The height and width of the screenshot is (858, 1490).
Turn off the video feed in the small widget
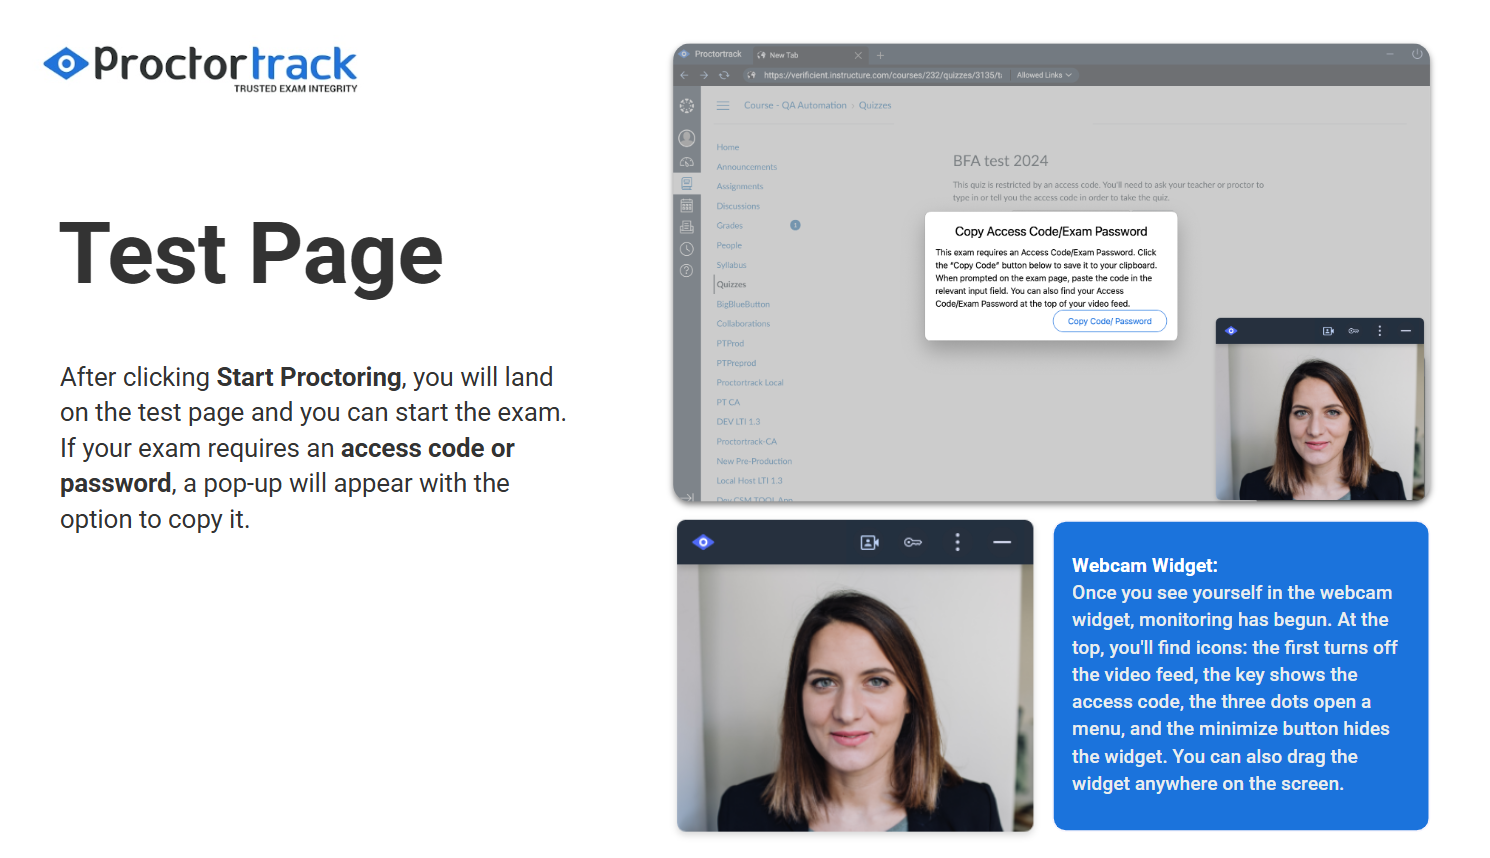coord(1328,331)
